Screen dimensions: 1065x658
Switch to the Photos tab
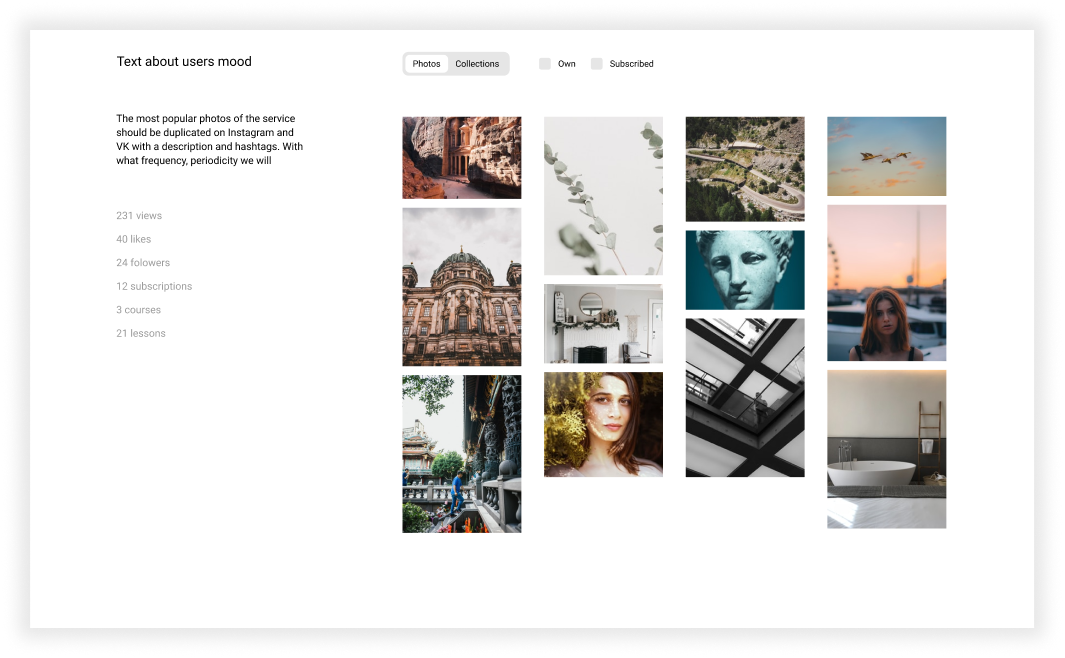(x=426, y=64)
